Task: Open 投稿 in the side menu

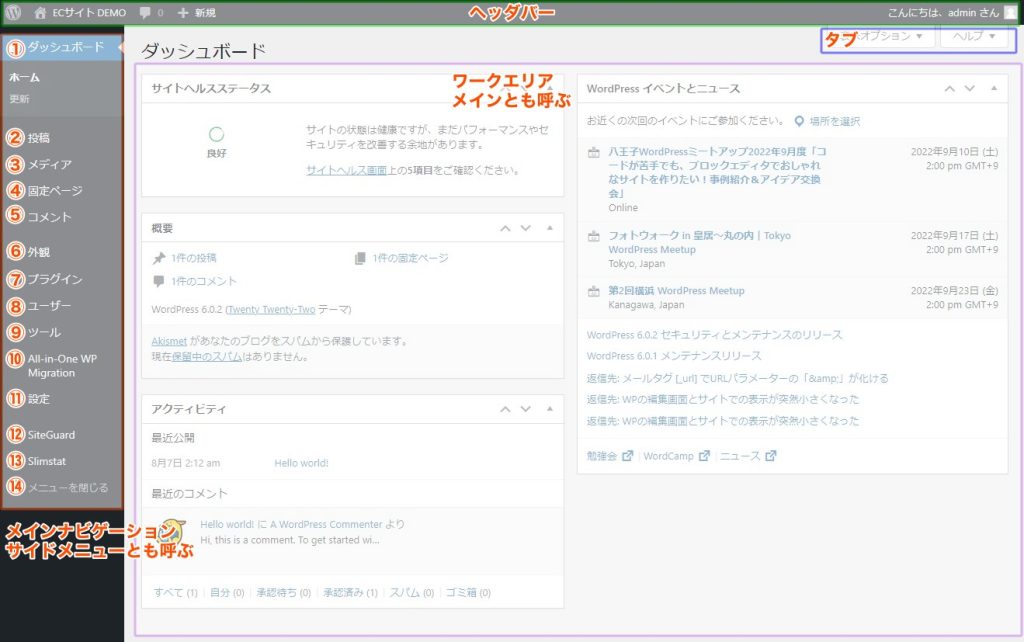Action: tap(39, 138)
